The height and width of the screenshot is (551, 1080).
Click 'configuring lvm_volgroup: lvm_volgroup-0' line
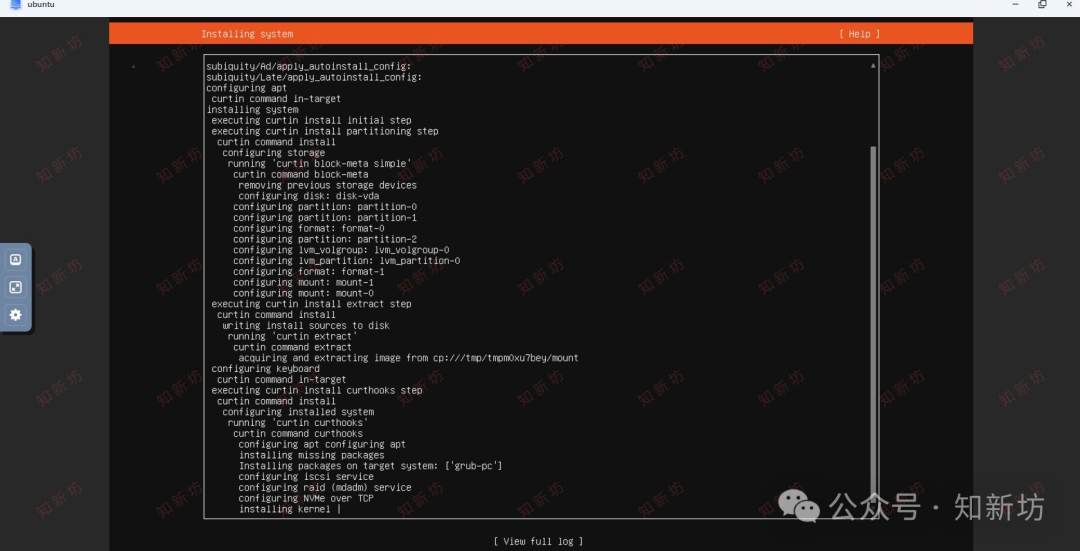click(341, 250)
